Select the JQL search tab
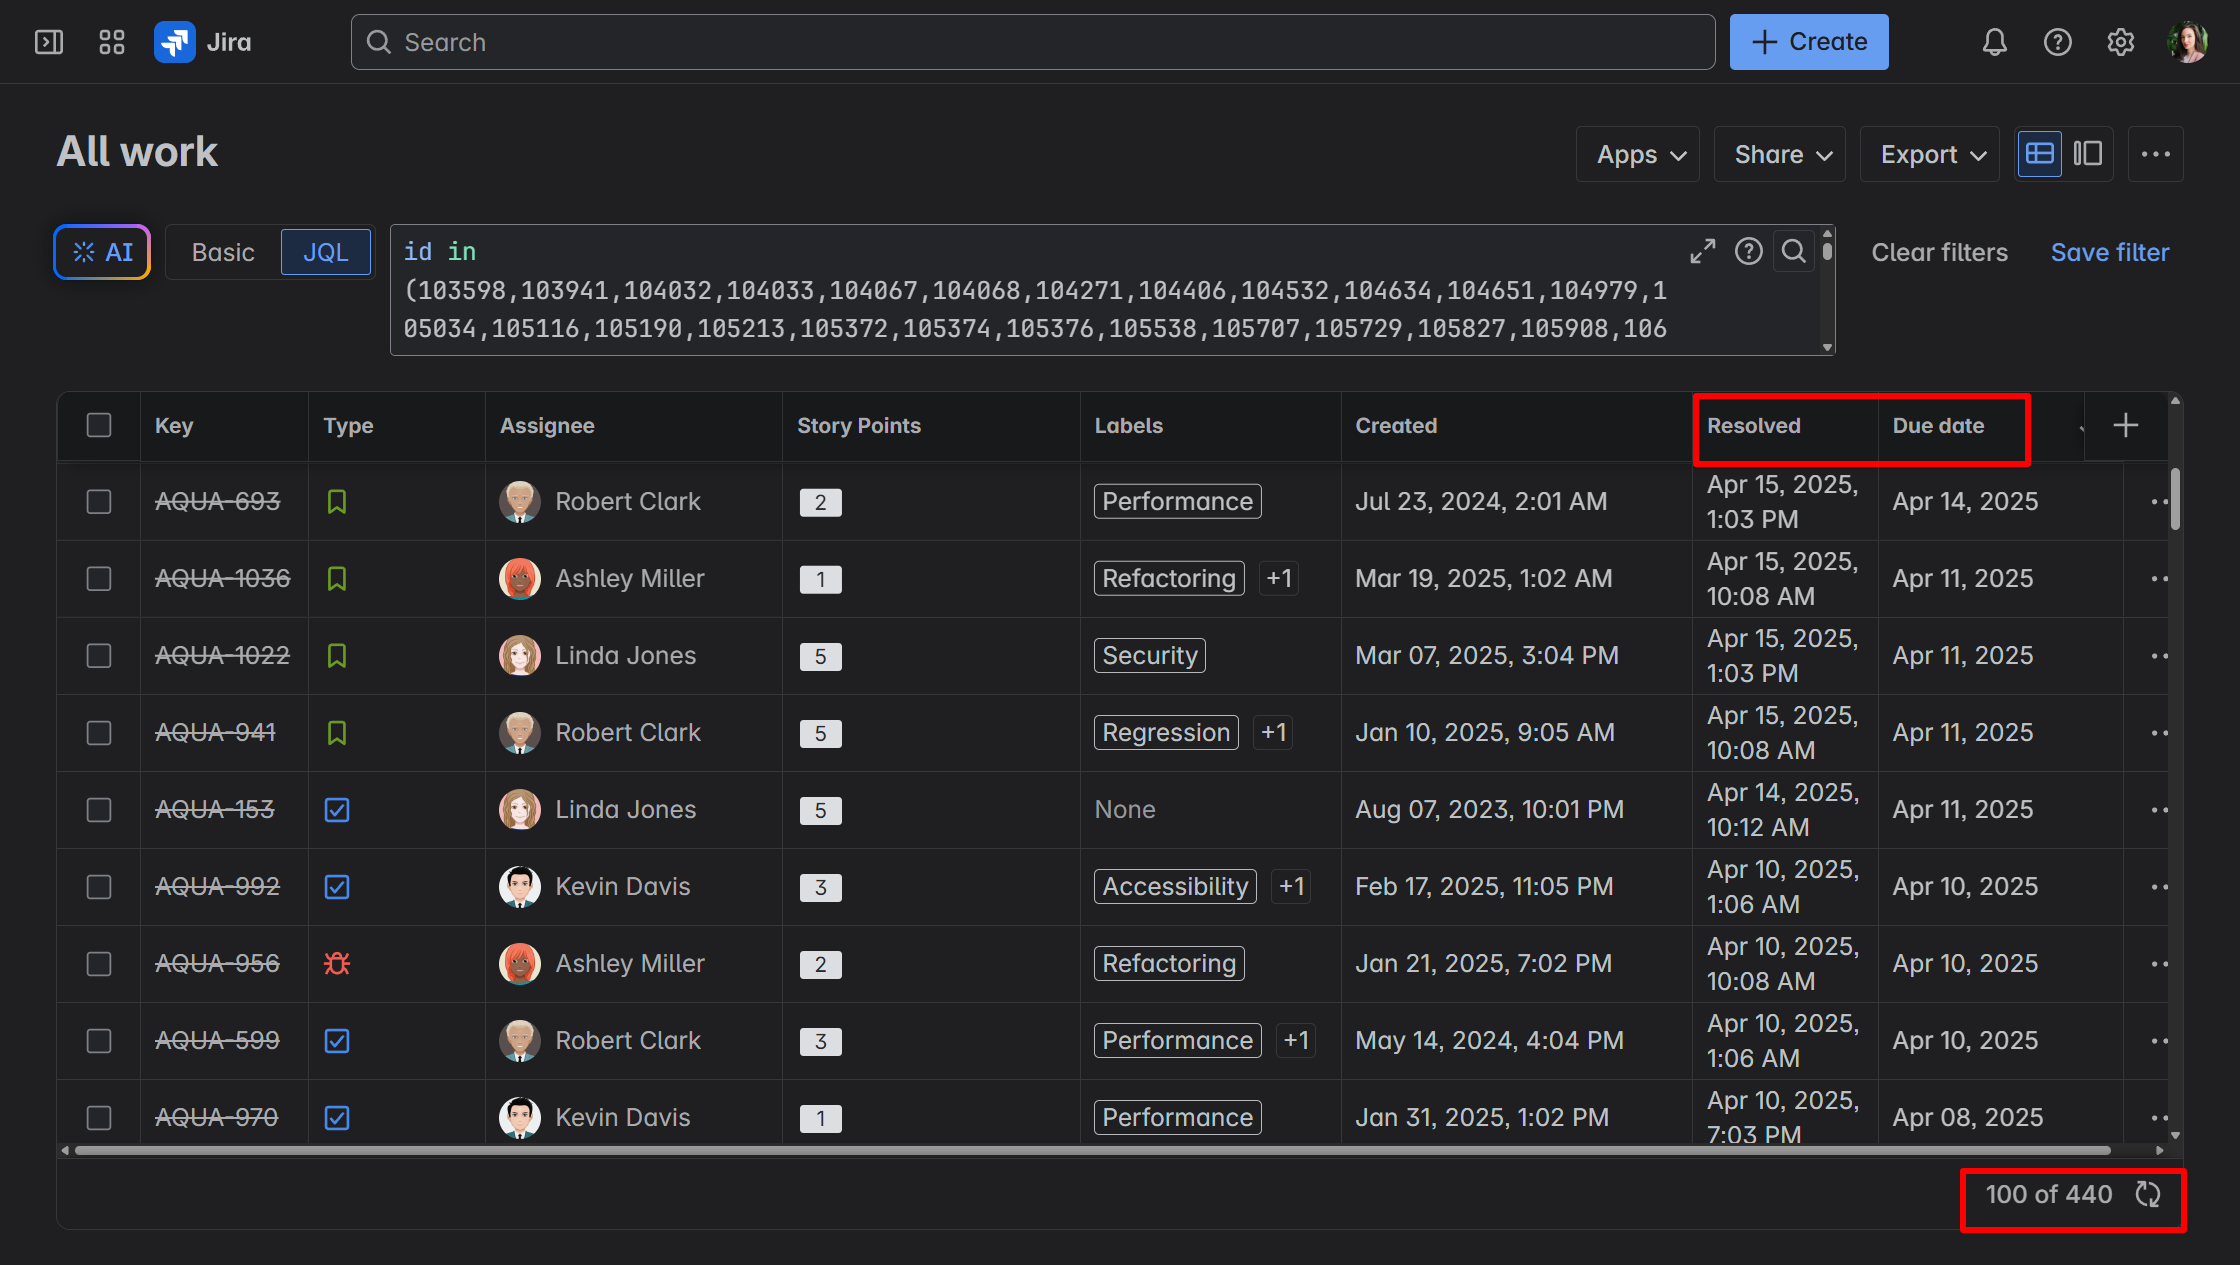 pos(326,252)
